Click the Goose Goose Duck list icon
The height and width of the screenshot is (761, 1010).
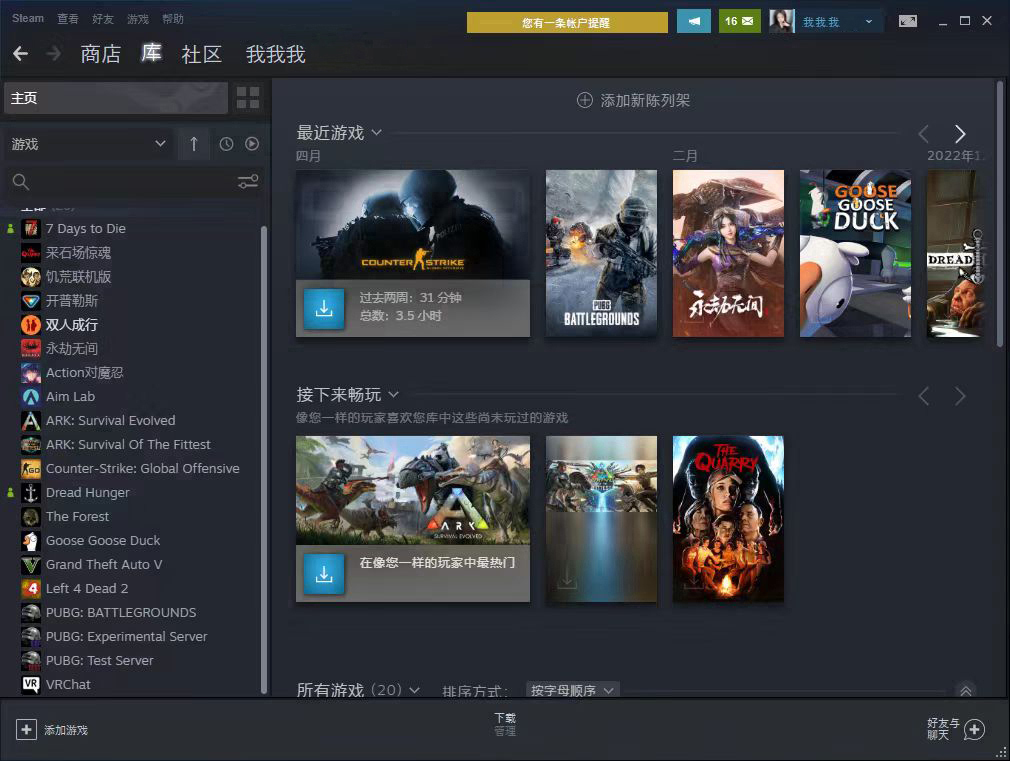(30, 541)
